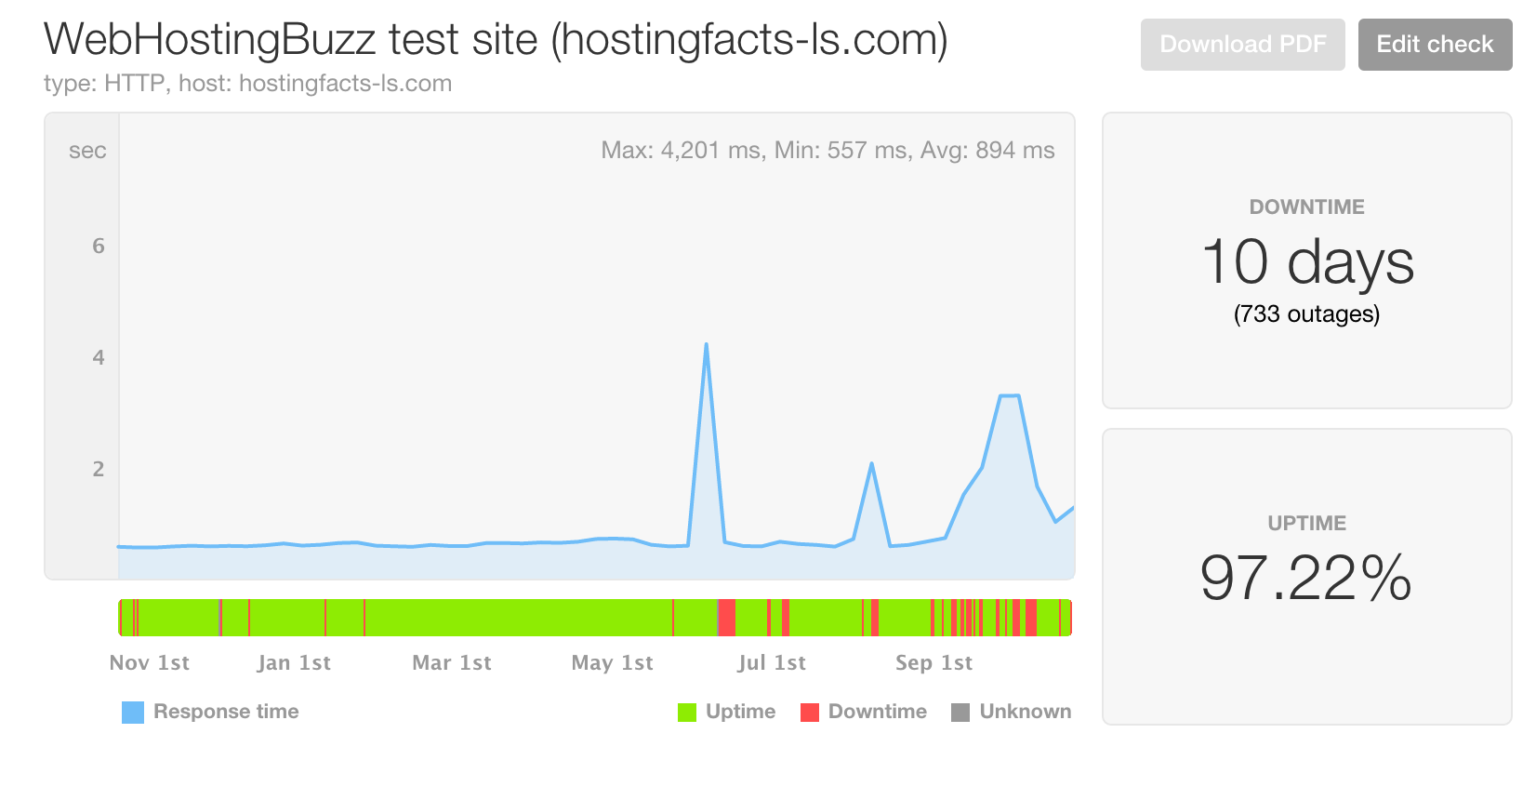The image size is (1536, 800).
Task: Click the Mar 1st axis label
Action: click(x=452, y=662)
